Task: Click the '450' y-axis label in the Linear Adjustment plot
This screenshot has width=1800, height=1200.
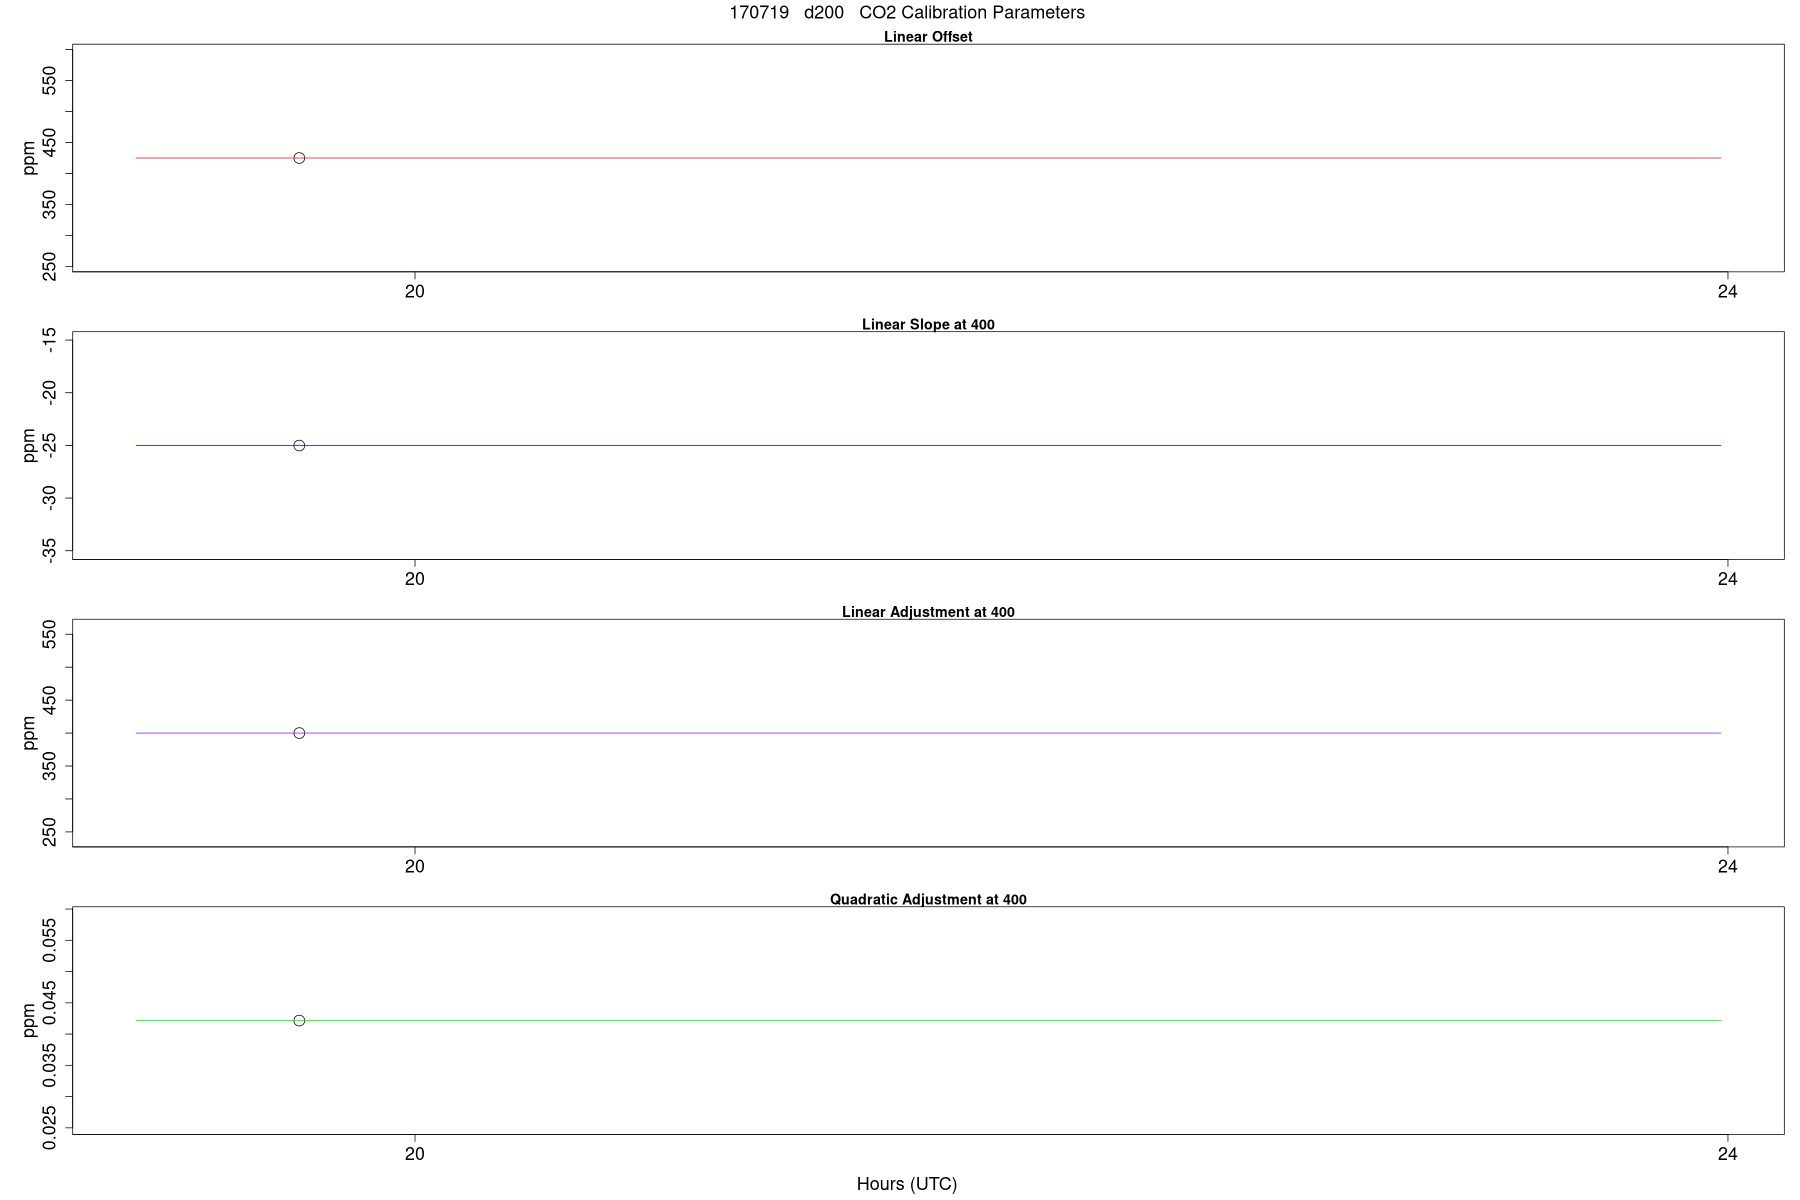Action: [x=49, y=701]
